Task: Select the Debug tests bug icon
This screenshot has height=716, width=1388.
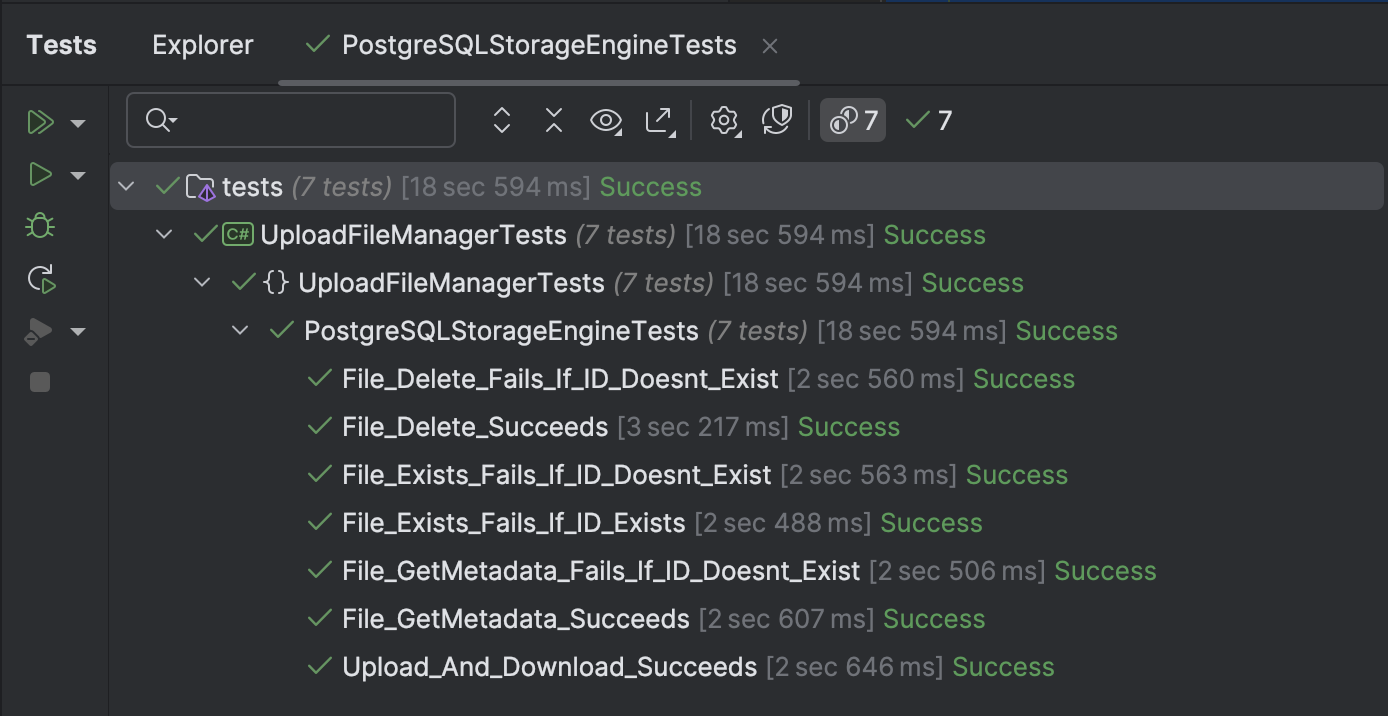Action: [x=40, y=225]
